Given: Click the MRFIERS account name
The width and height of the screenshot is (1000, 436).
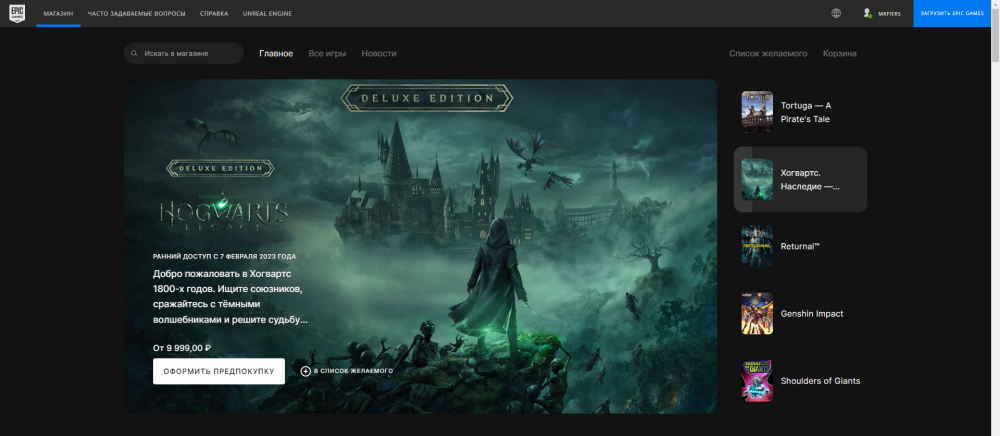Looking at the screenshot, I should (889, 13).
